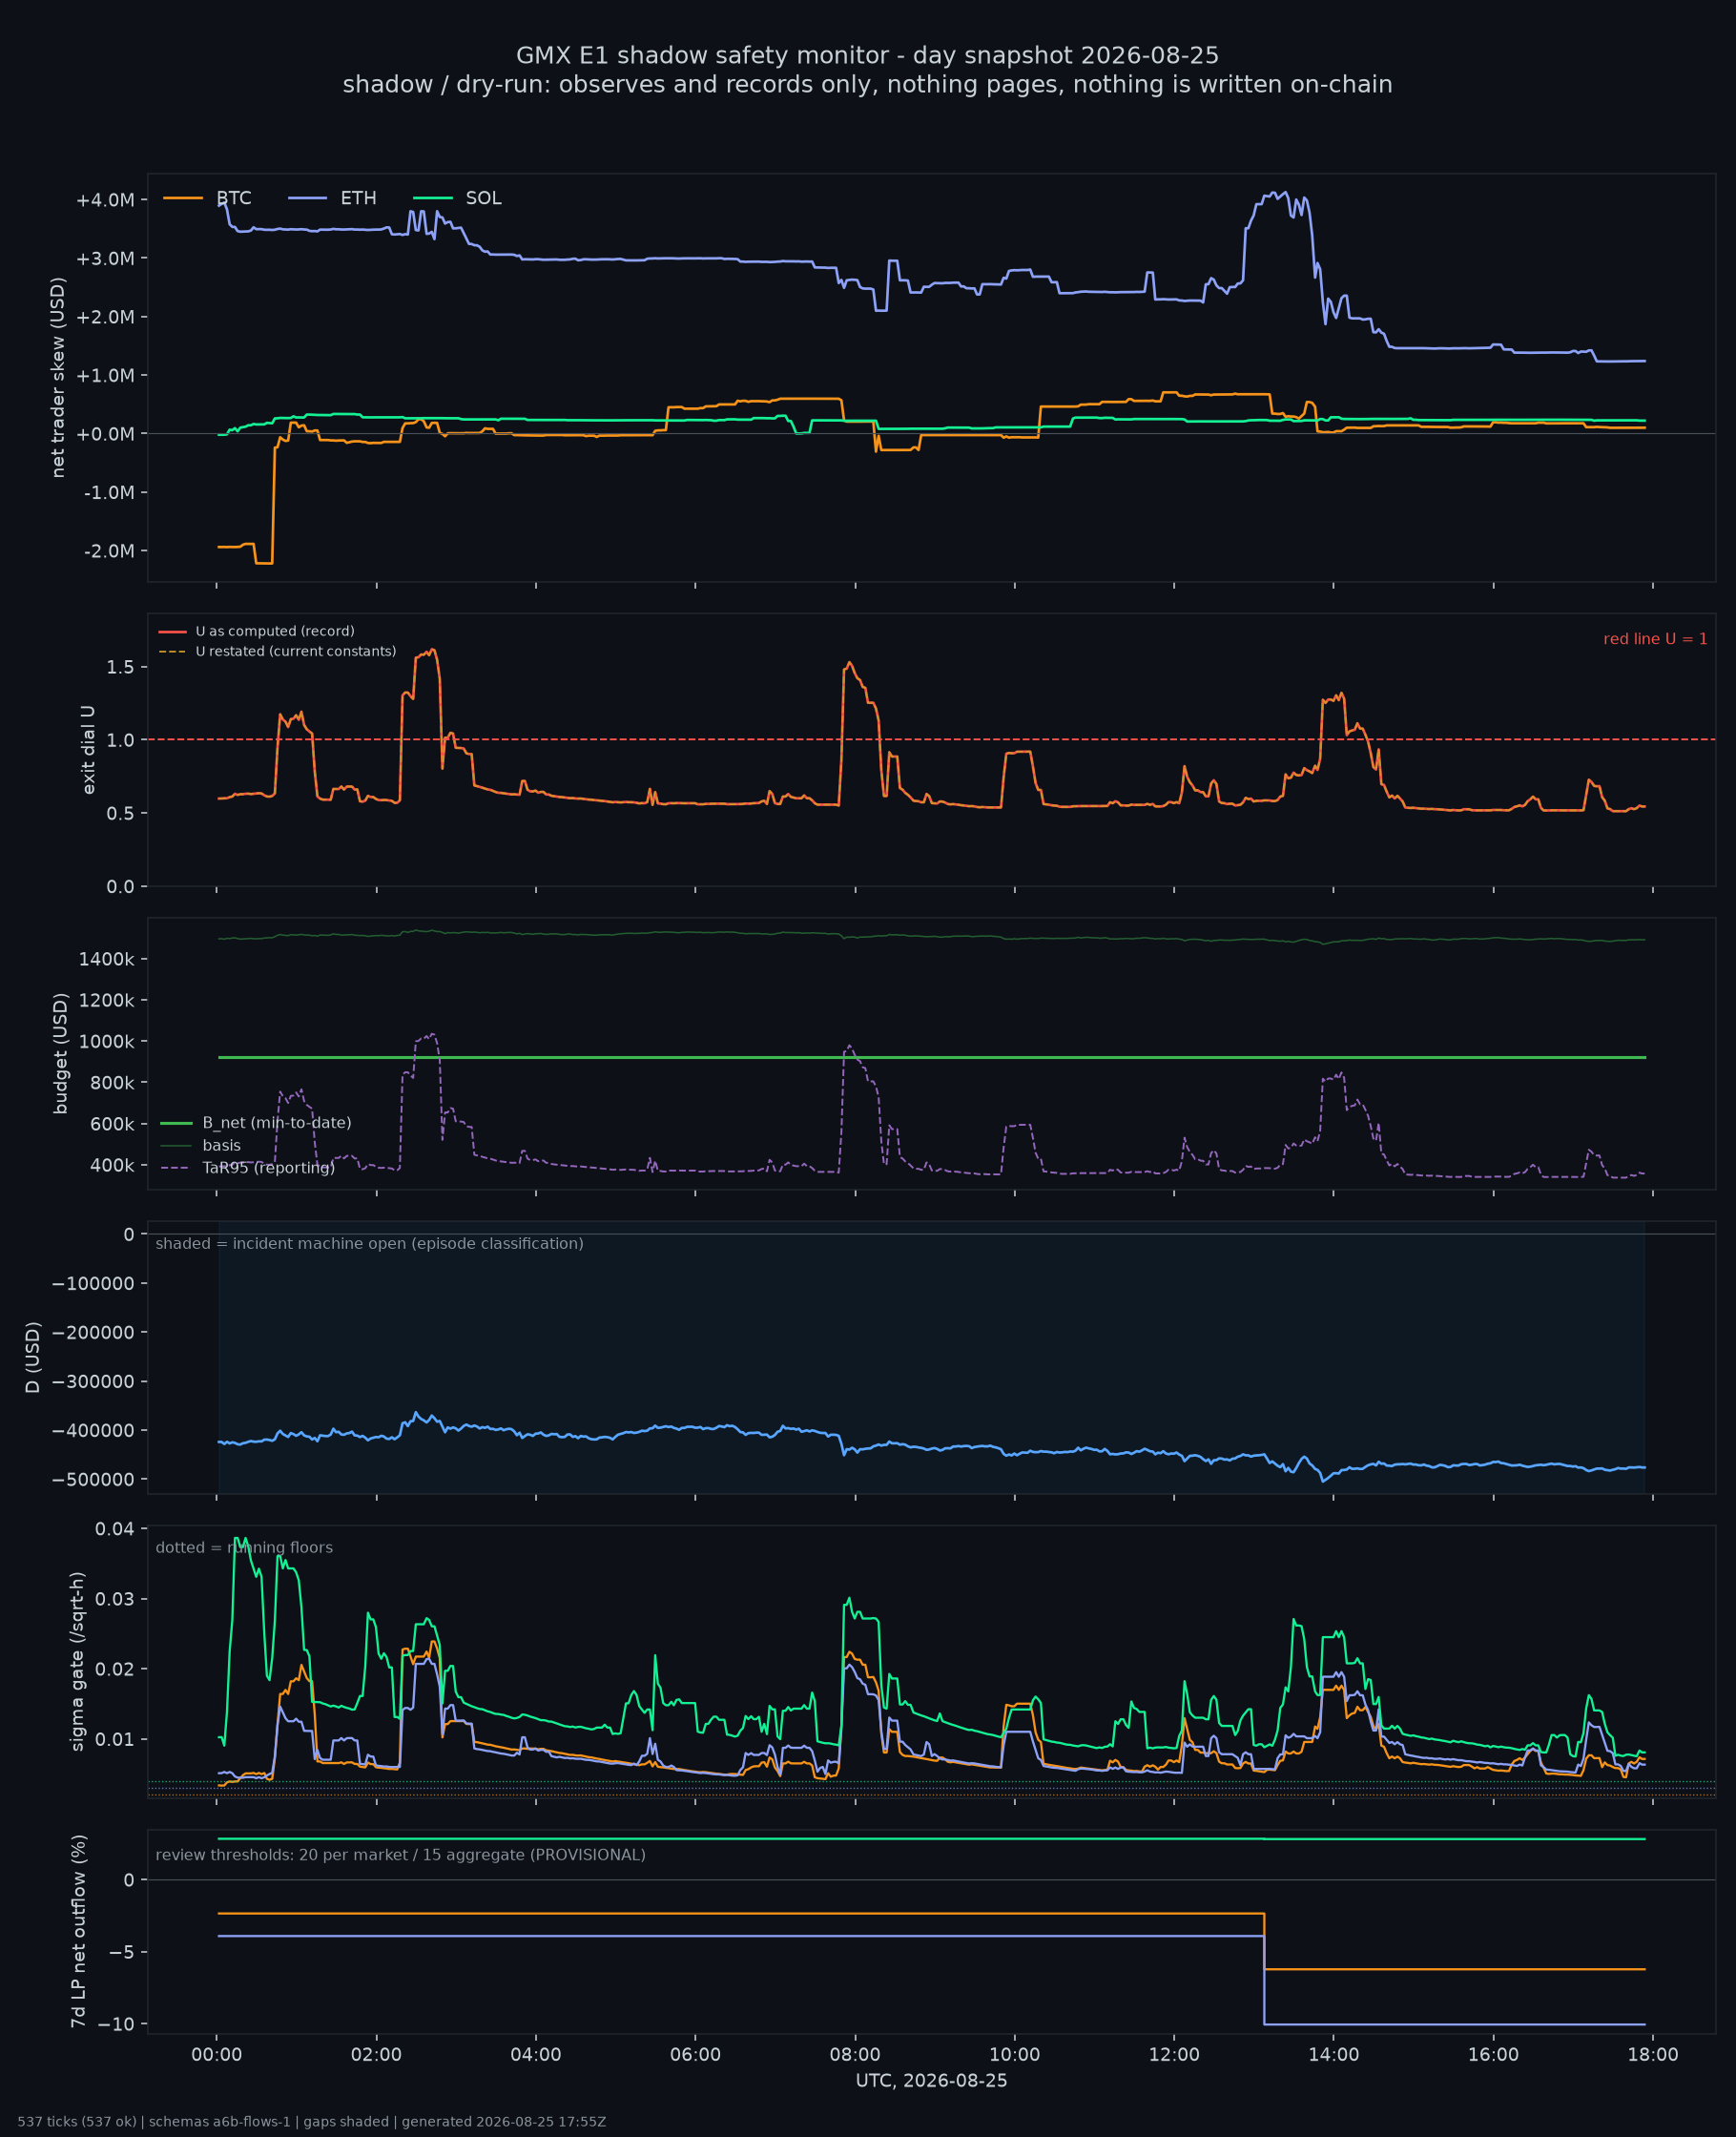Click the "7d LP net outflow (%)" axis label

(x=78, y=1931)
